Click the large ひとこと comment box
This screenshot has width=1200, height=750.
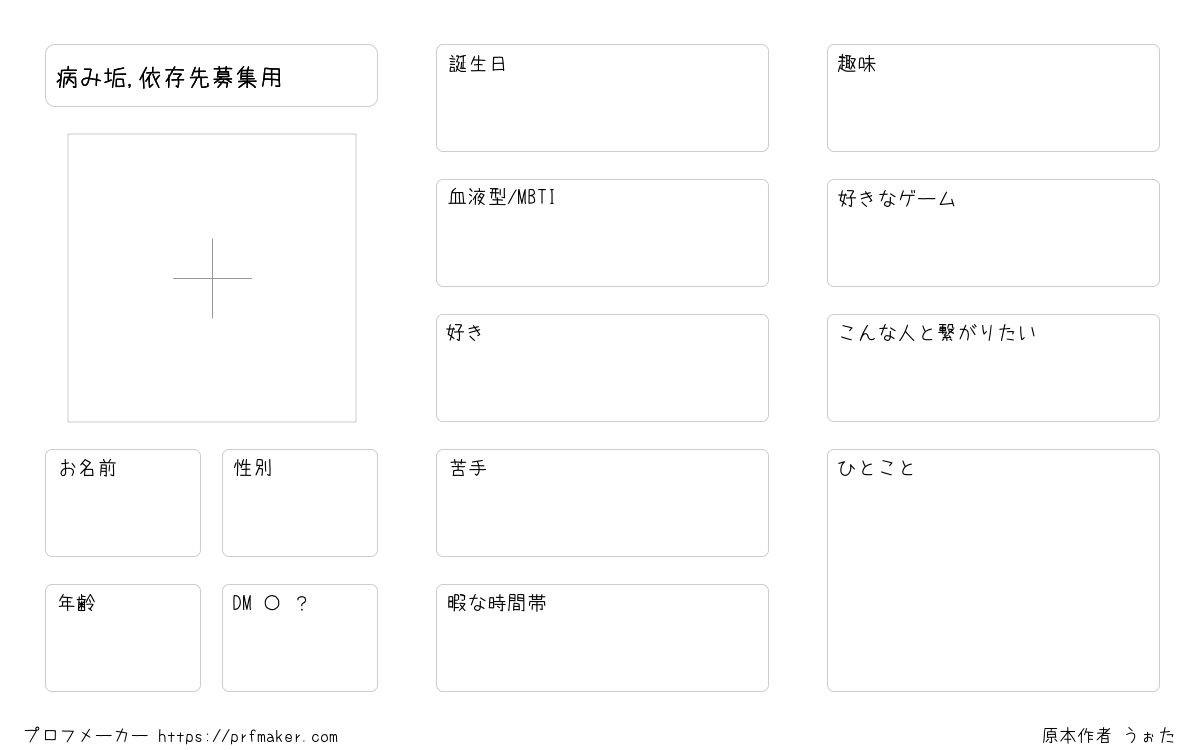point(993,570)
